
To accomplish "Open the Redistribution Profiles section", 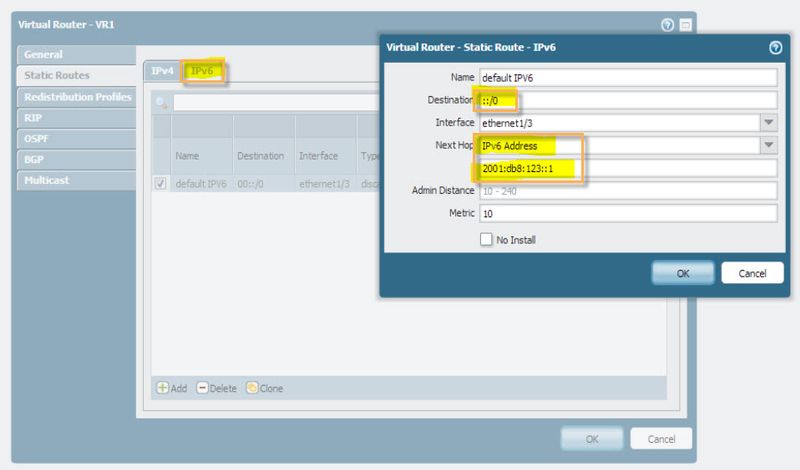I will point(77,97).
